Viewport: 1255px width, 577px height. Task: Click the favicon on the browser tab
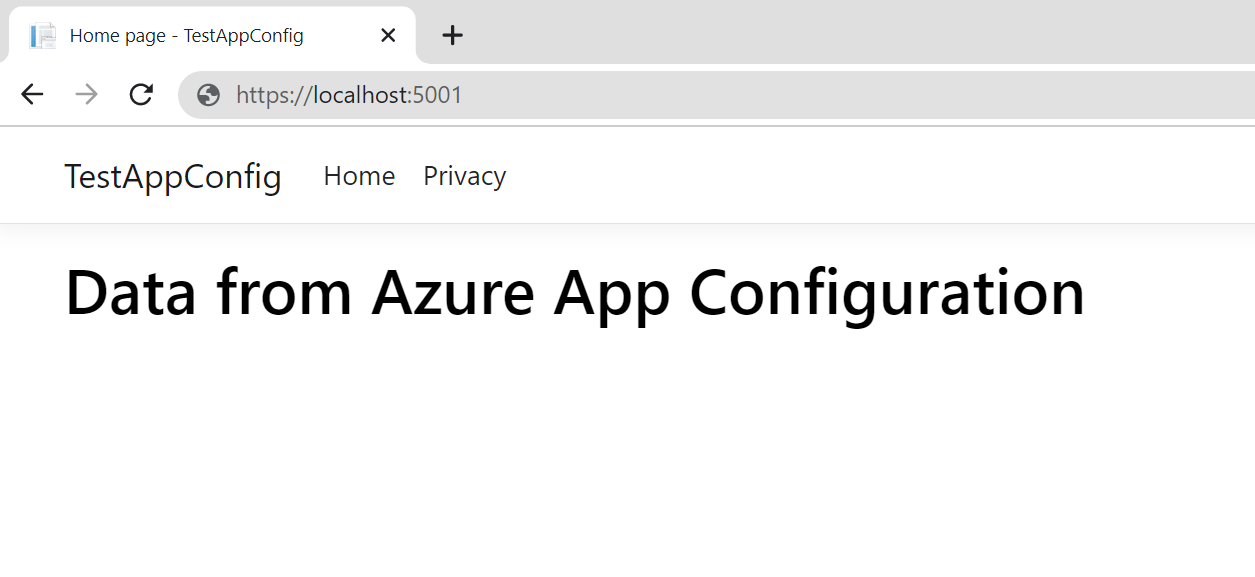[43, 35]
